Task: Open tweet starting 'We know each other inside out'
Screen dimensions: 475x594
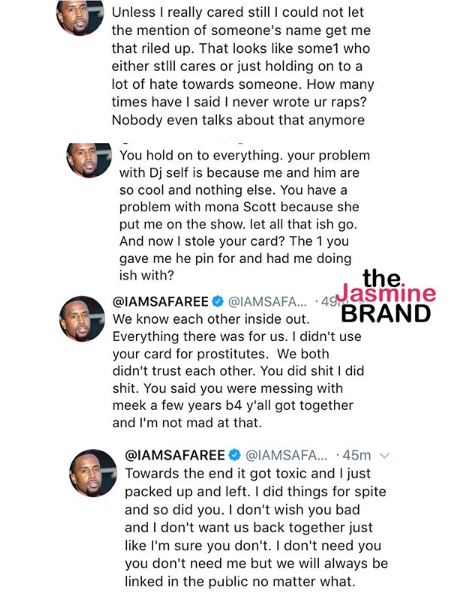Action: pos(238,370)
